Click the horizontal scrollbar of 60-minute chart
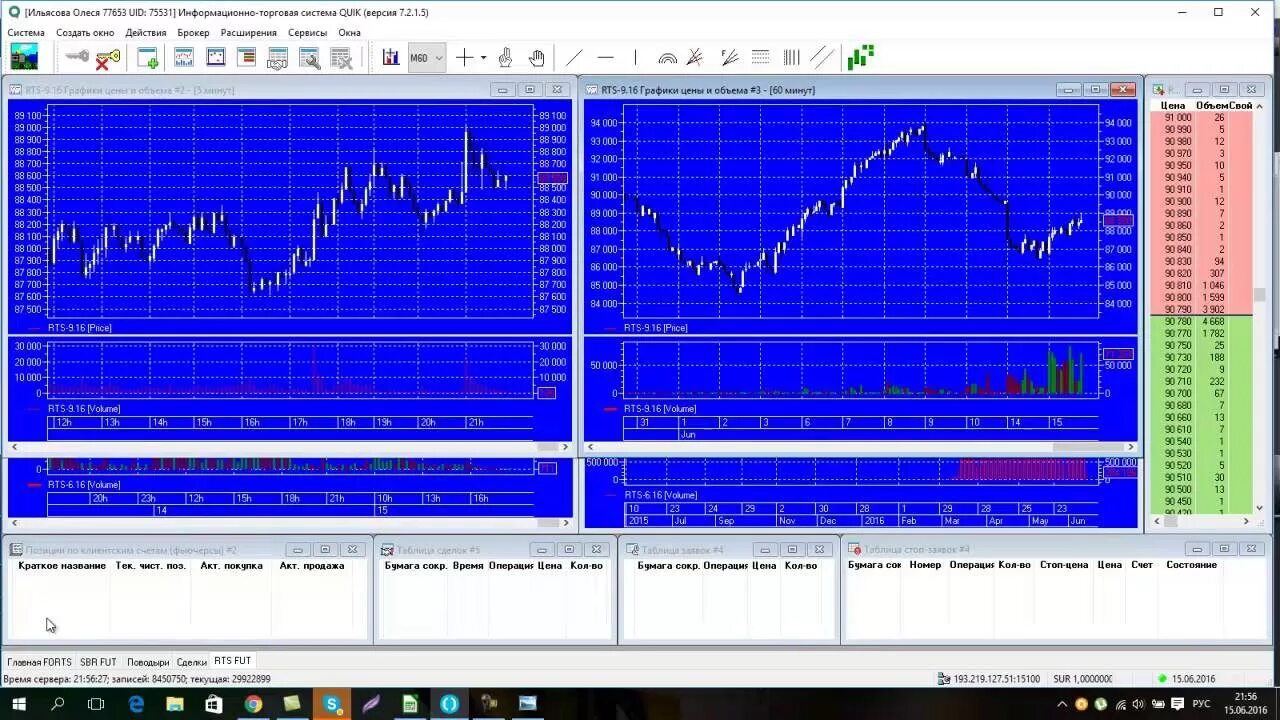Viewport: 1280px width, 720px height. coord(860,447)
